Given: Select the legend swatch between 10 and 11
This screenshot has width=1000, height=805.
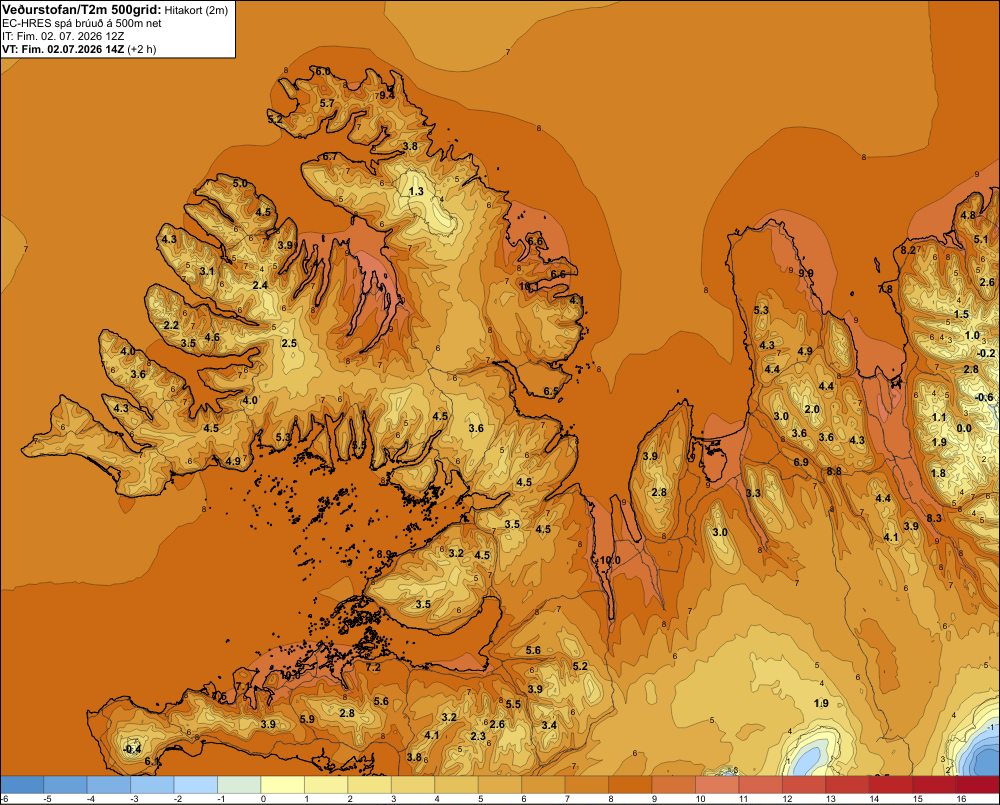Looking at the screenshot, I should pyautogui.click(x=717, y=784).
